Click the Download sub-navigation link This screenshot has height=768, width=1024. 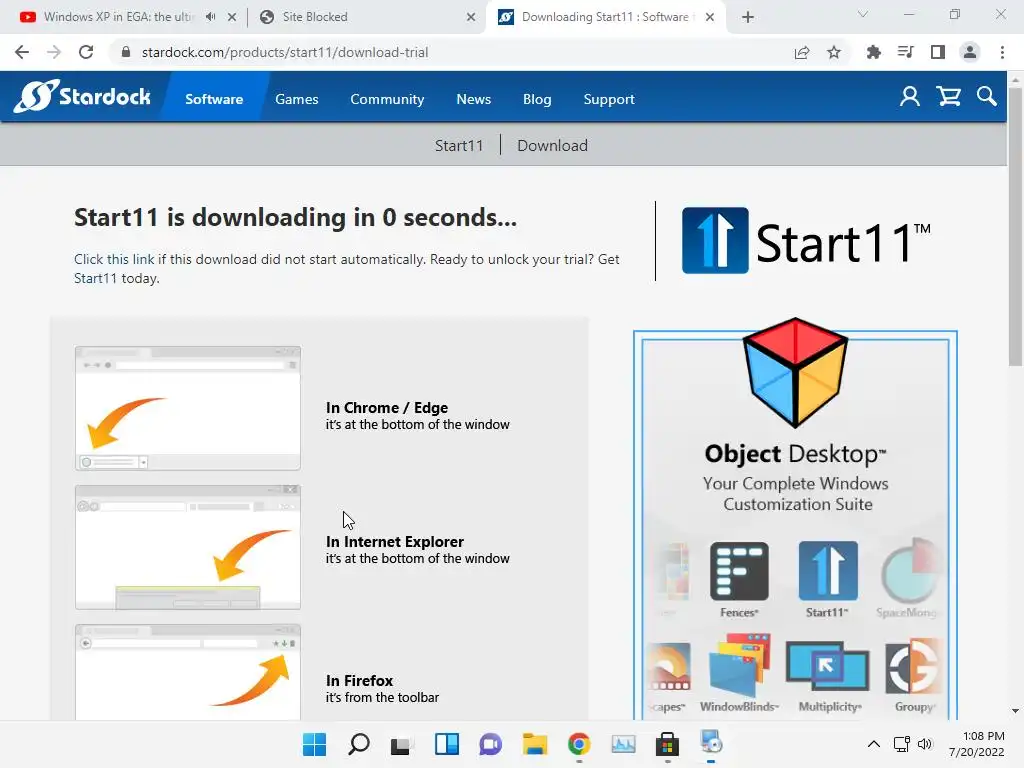[552, 145]
